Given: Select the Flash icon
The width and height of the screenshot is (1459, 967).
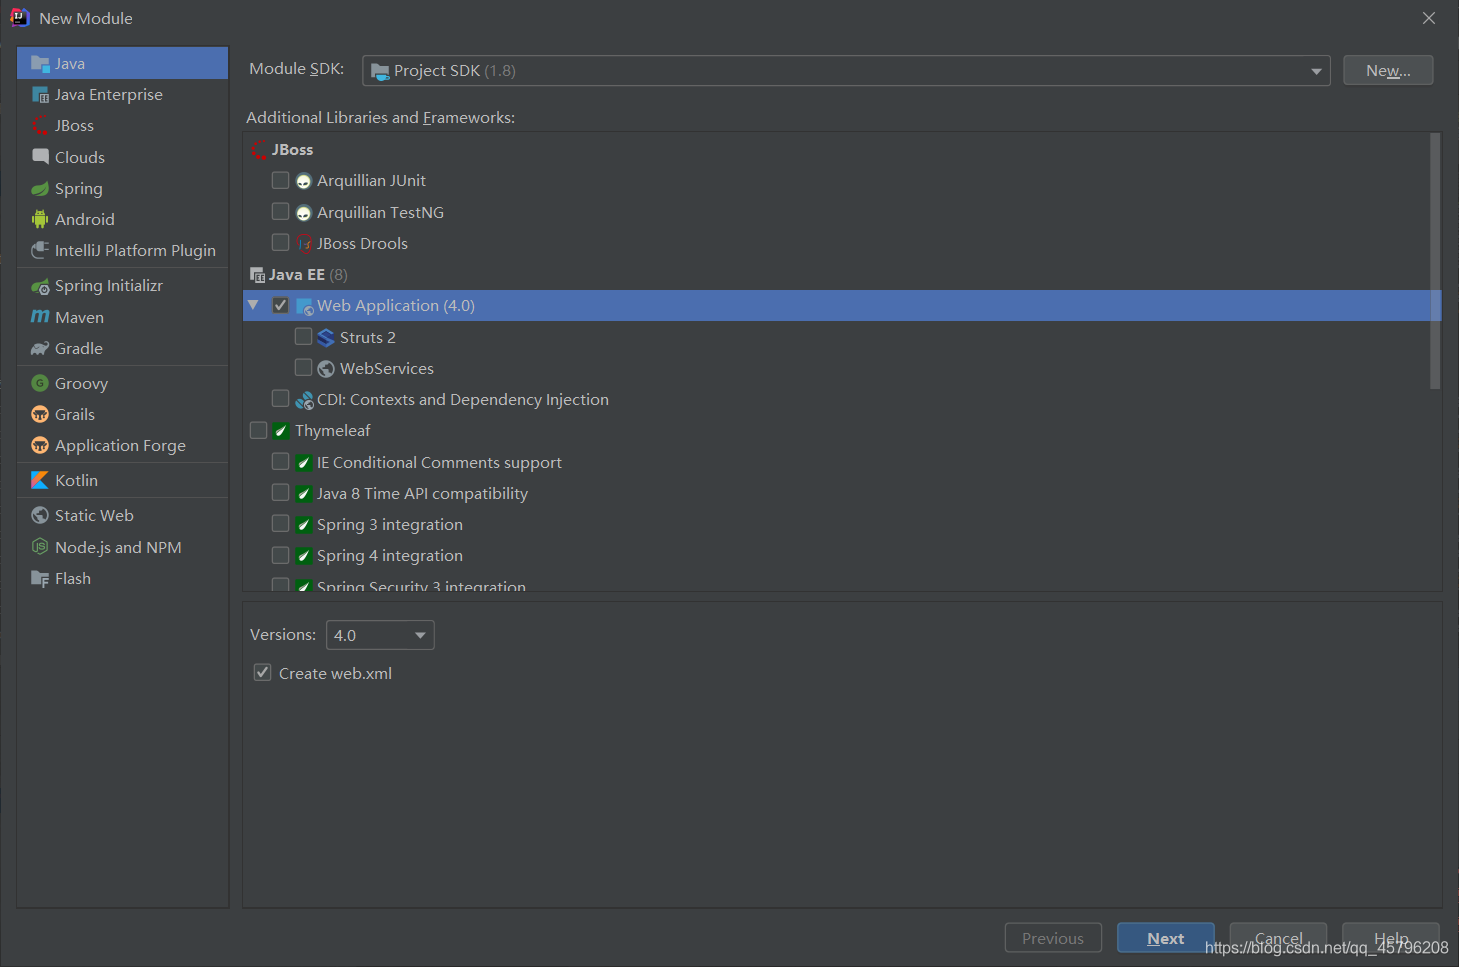Looking at the screenshot, I should [x=40, y=578].
